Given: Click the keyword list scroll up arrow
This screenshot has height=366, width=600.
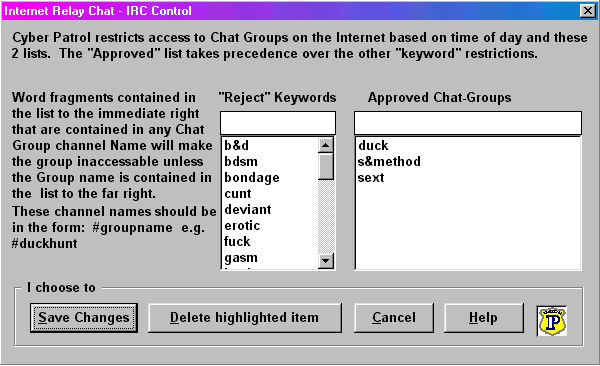Looking at the screenshot, I should click(326, 145).
